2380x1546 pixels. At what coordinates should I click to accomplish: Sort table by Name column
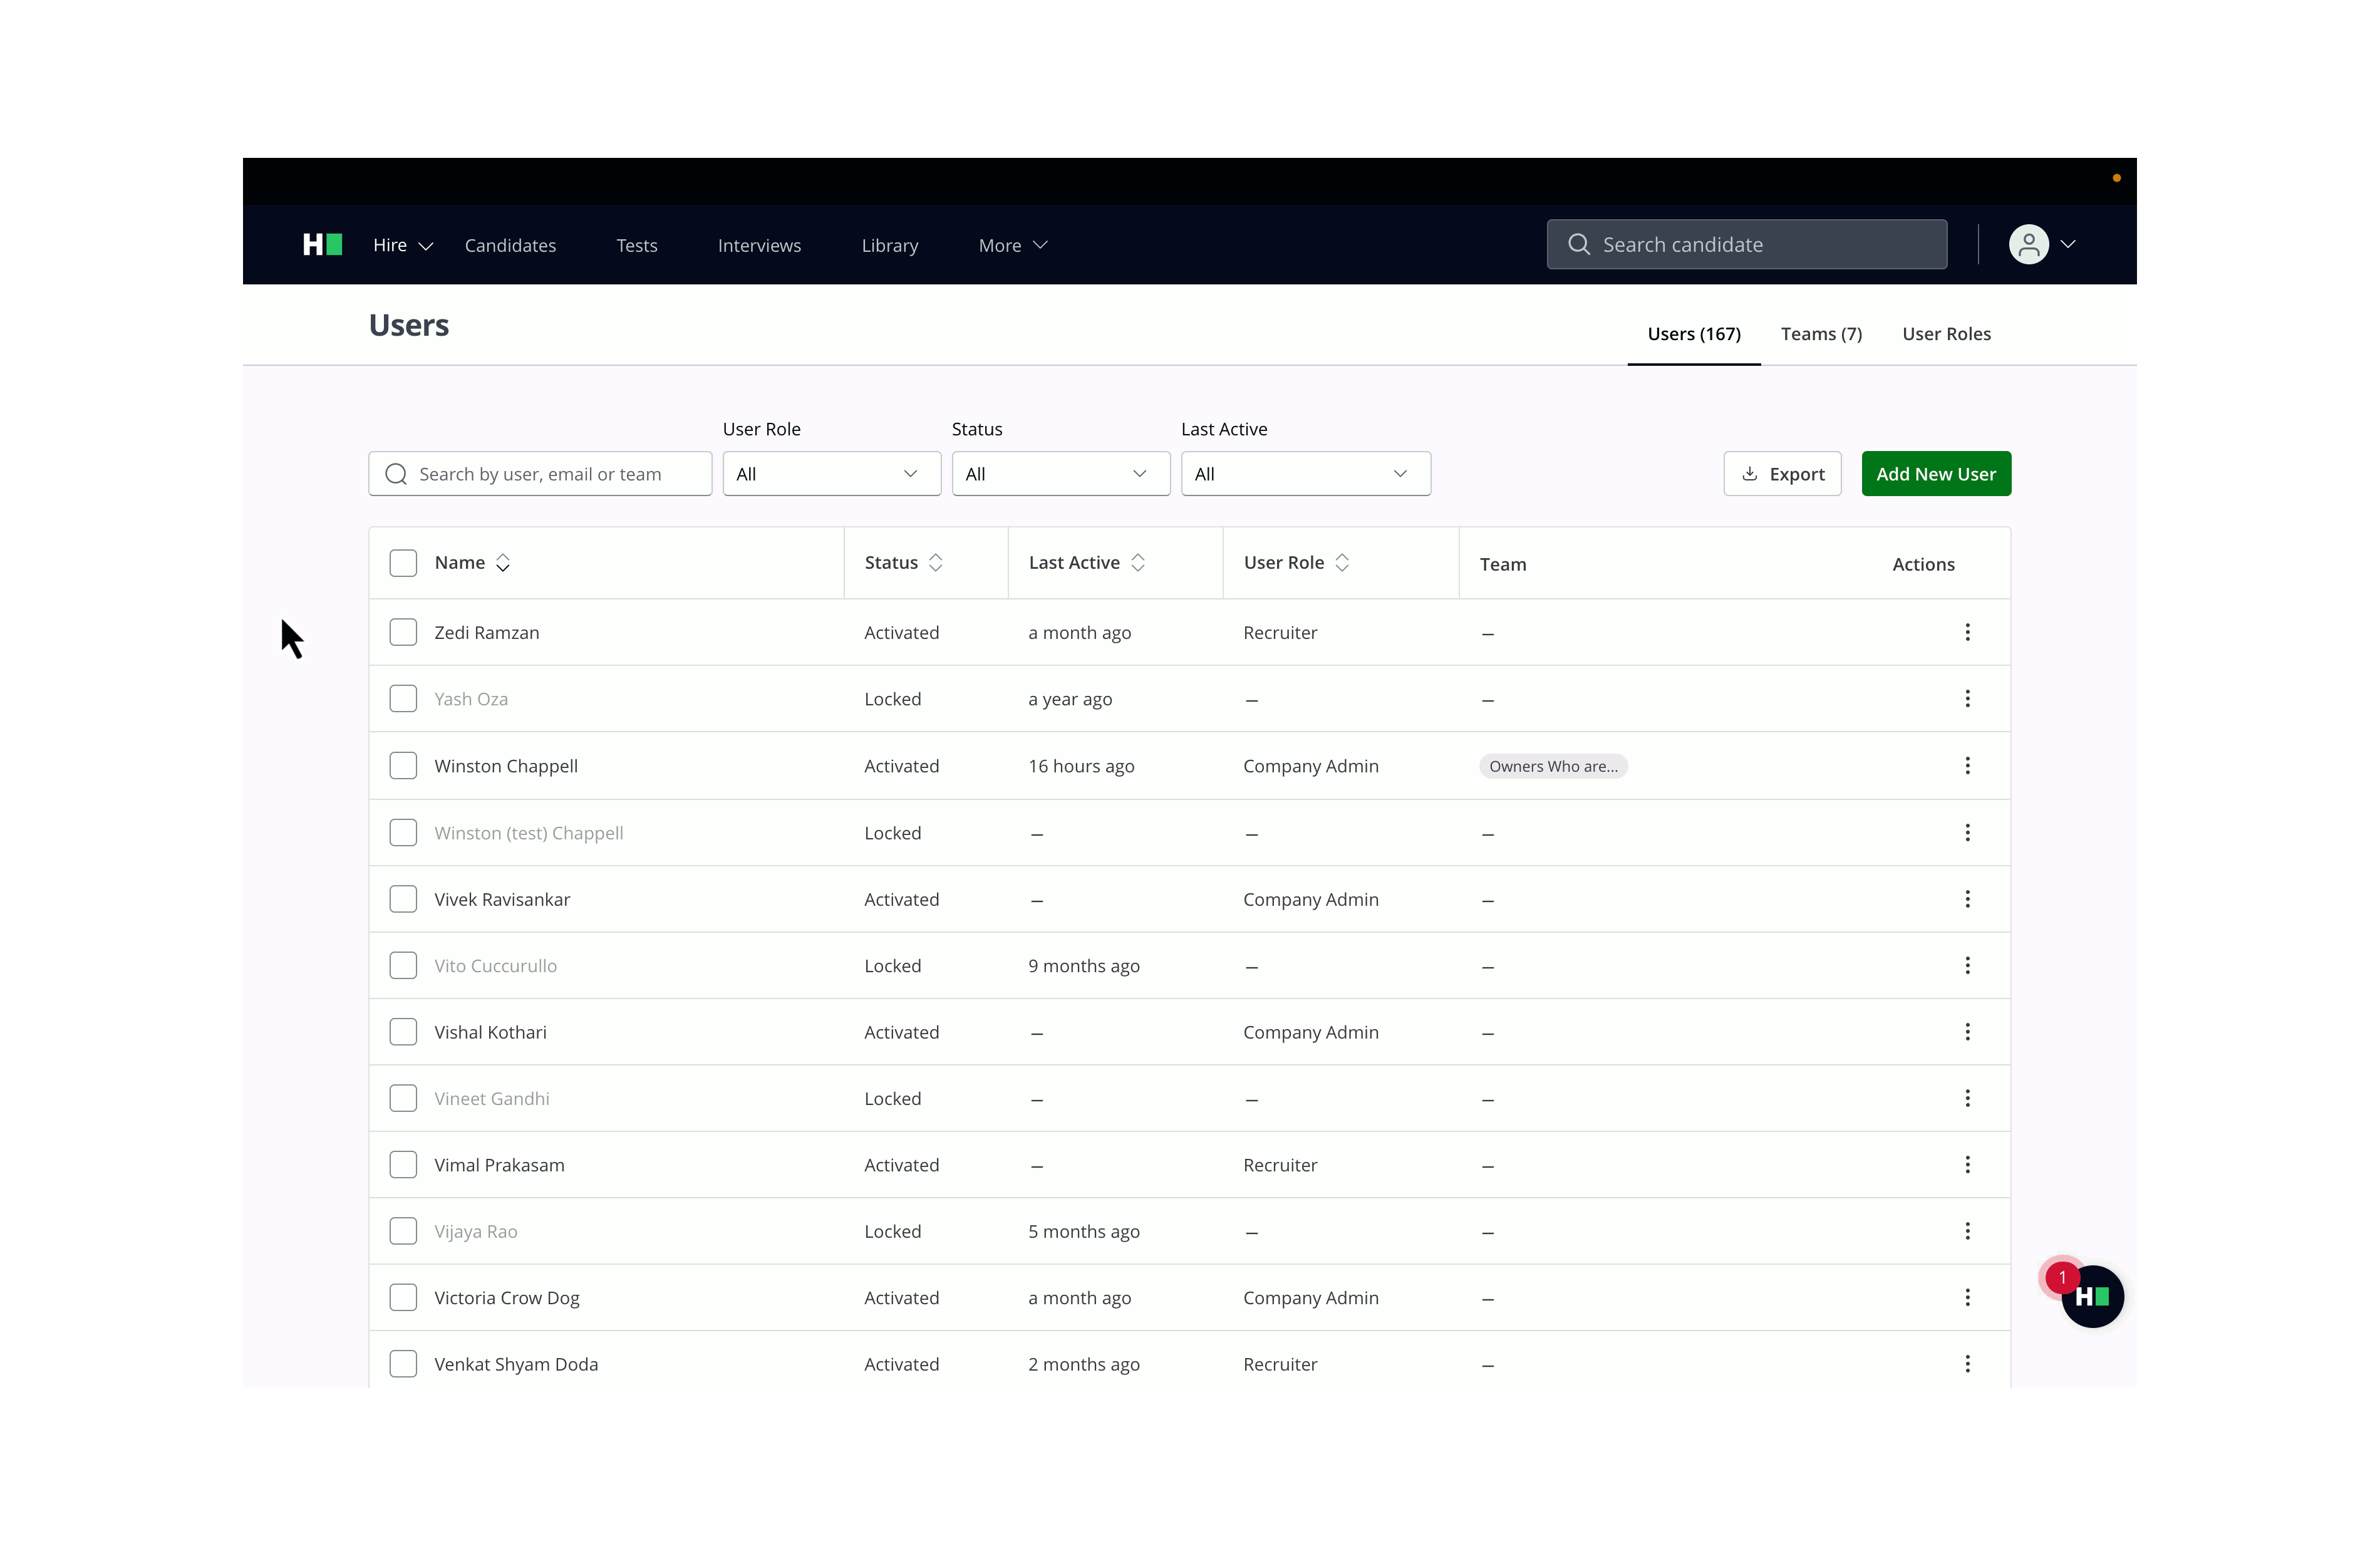pos(503,563)
